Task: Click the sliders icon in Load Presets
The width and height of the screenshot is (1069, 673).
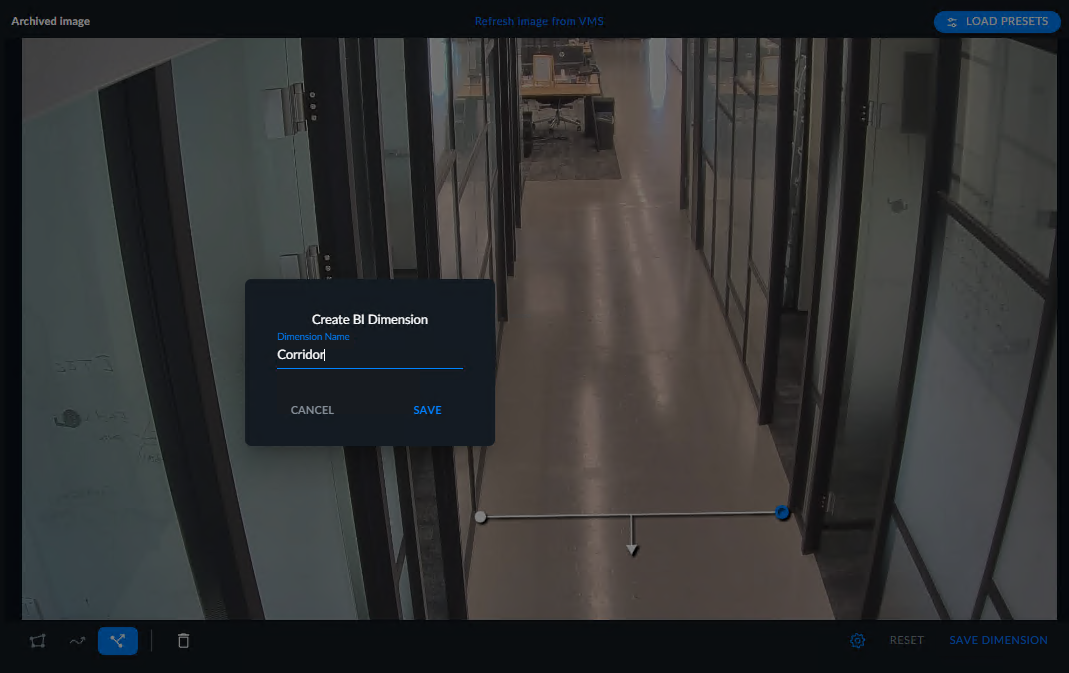Action: click(952, 22)
